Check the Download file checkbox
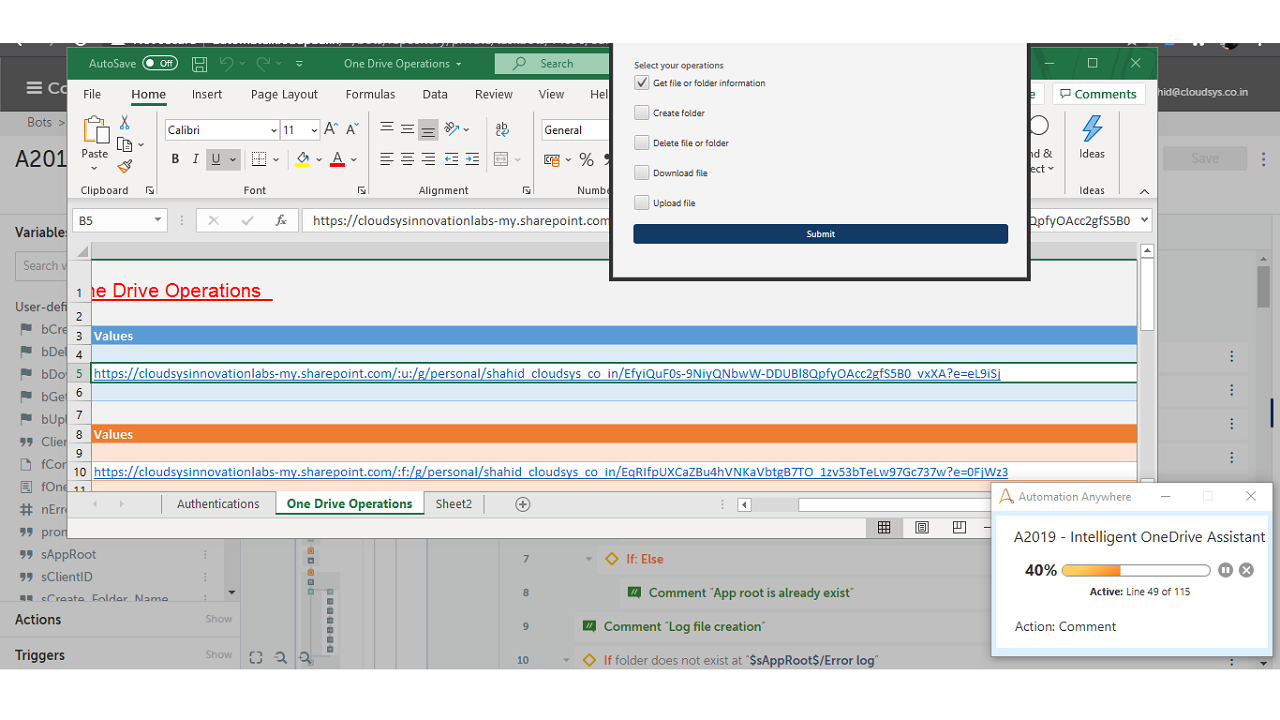Image resolution: width=1280 pixels, height=720 pixels. (642, 173)
